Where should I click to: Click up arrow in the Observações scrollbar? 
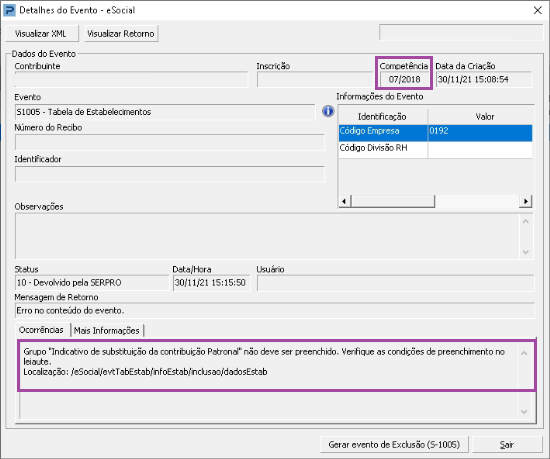click(x=525, y=221)
